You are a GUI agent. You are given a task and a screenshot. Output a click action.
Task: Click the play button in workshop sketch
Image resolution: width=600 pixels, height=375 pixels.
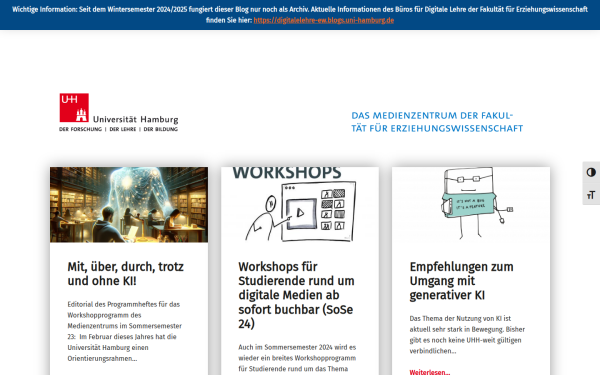[x=301, y=213]
